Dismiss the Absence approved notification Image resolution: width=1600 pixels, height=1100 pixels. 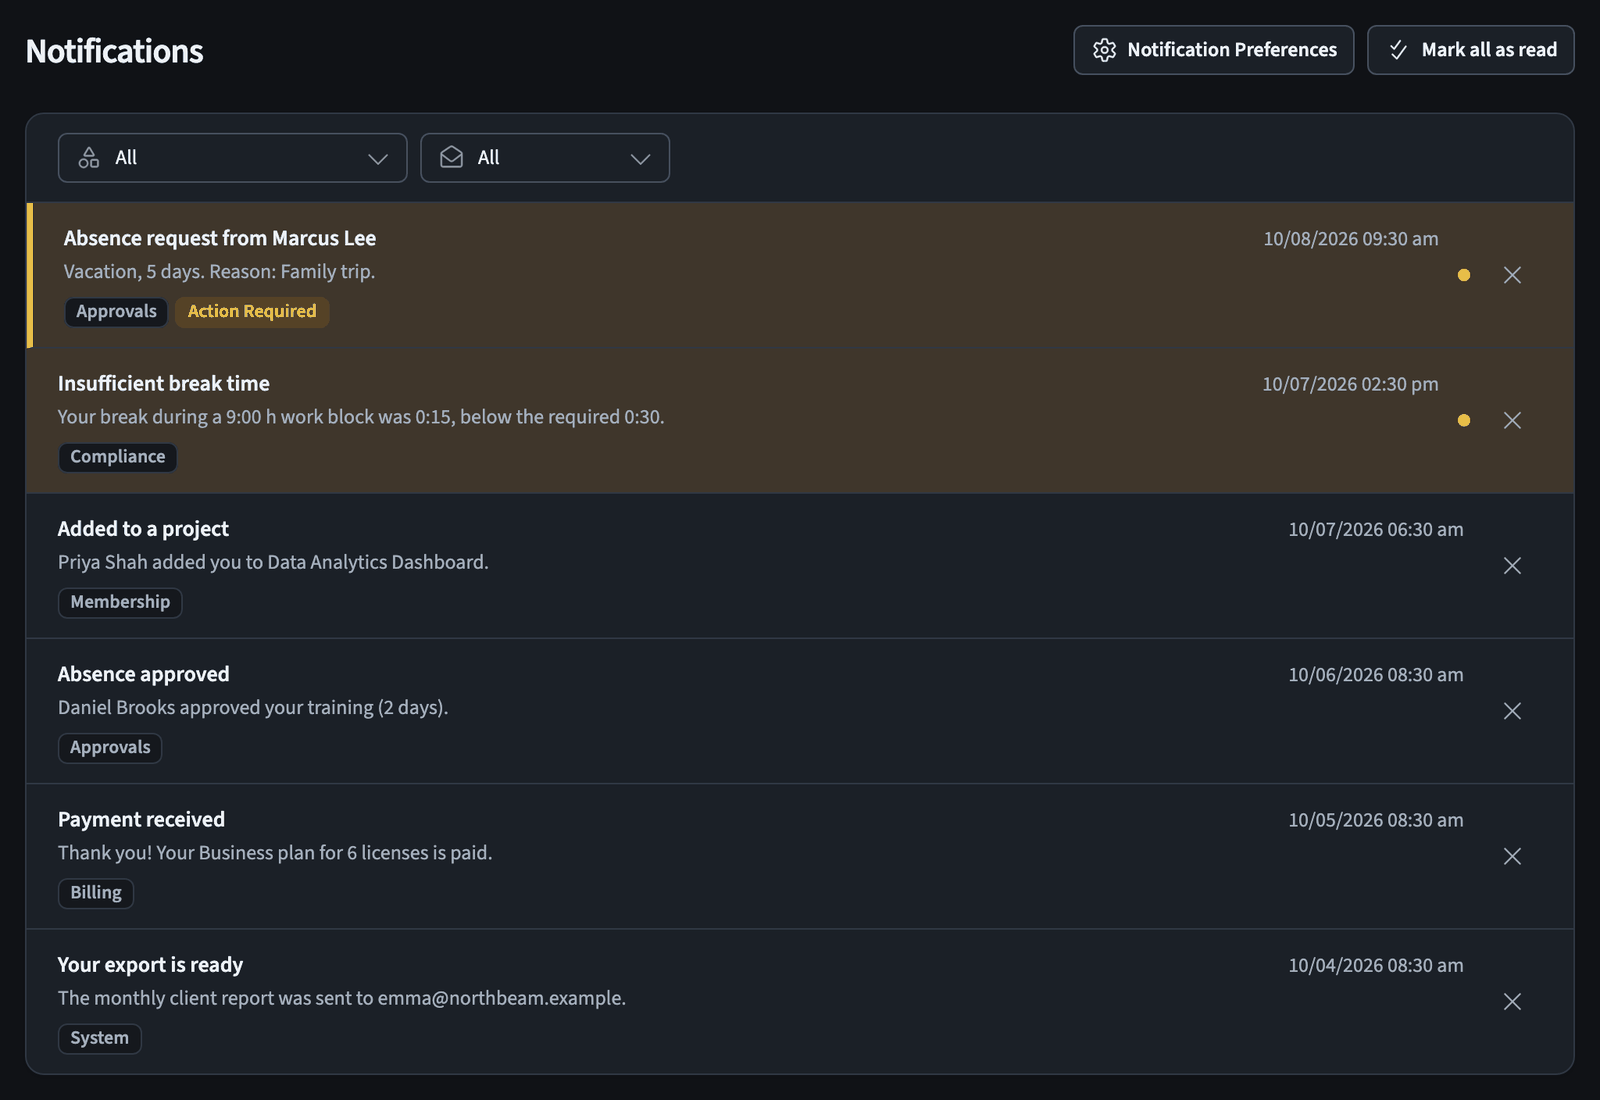pyautogui.click(x=1512, y=711)
